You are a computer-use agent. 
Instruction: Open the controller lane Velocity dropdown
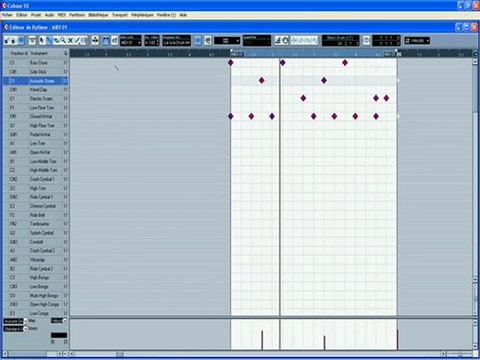tap(59, 321)
